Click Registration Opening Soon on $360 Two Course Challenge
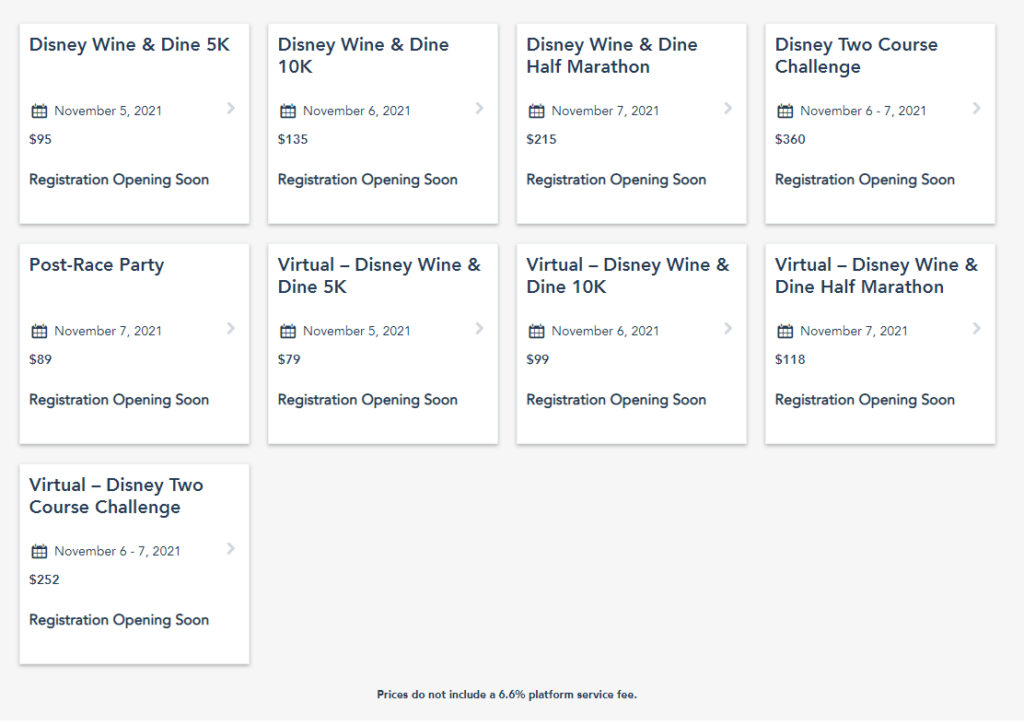 pos(864,180)
